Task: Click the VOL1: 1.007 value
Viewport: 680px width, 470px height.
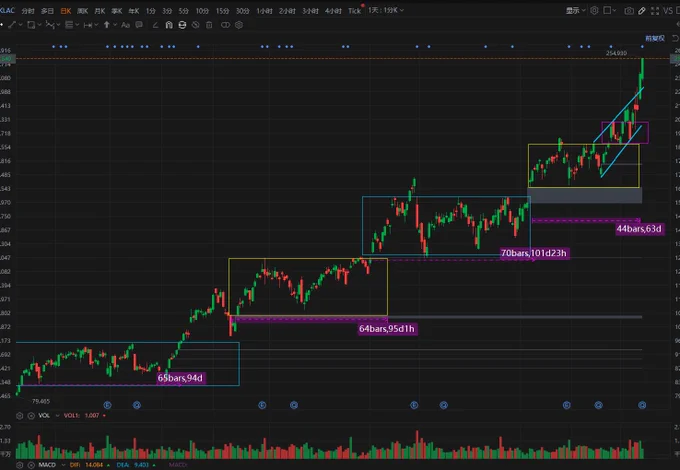Action: (x=82, y=415)
